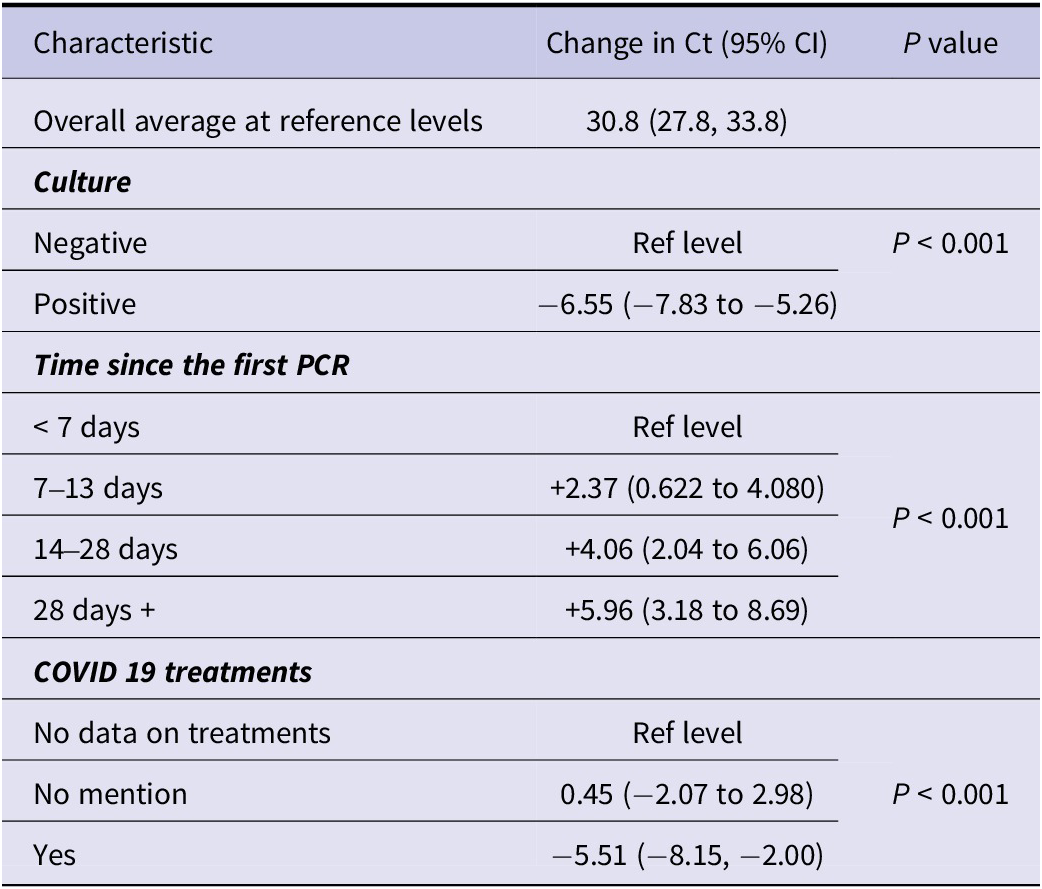
Task: Click the −6.55 (−7.83 to −5.26) cell
Action: click(688, 304)
